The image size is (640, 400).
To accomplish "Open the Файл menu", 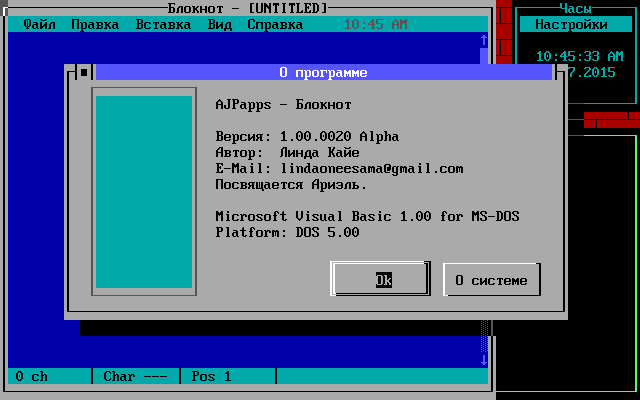I will [x=40, y=24].
